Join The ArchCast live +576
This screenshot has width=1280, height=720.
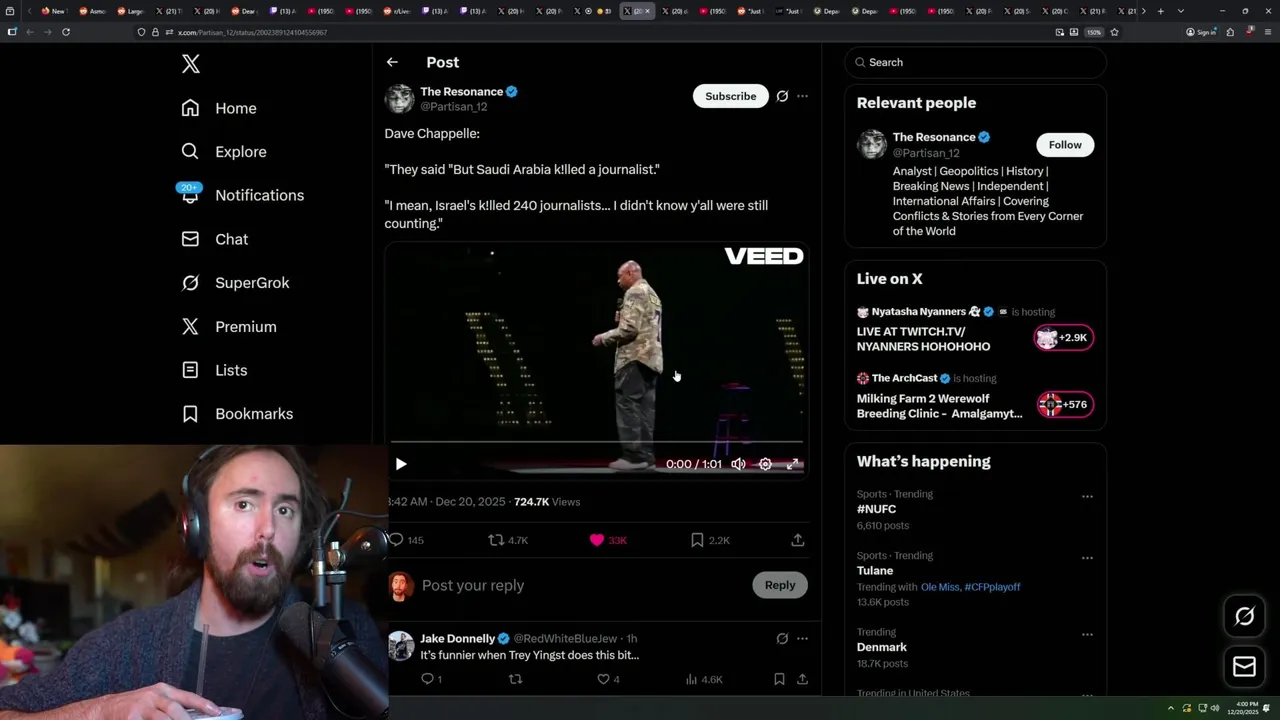coord(1064,405)
